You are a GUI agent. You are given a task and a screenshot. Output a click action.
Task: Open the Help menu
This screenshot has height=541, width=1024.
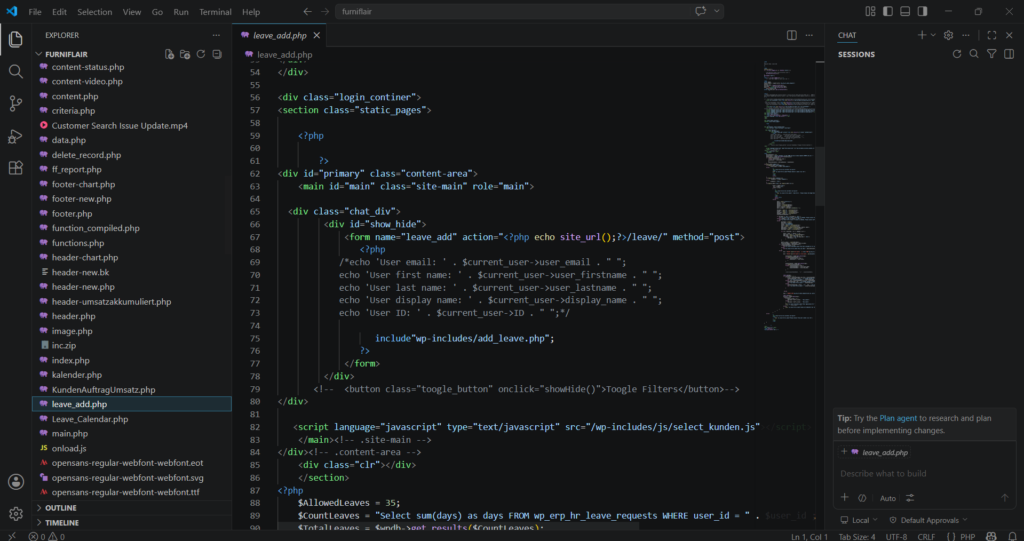[251, 12]
